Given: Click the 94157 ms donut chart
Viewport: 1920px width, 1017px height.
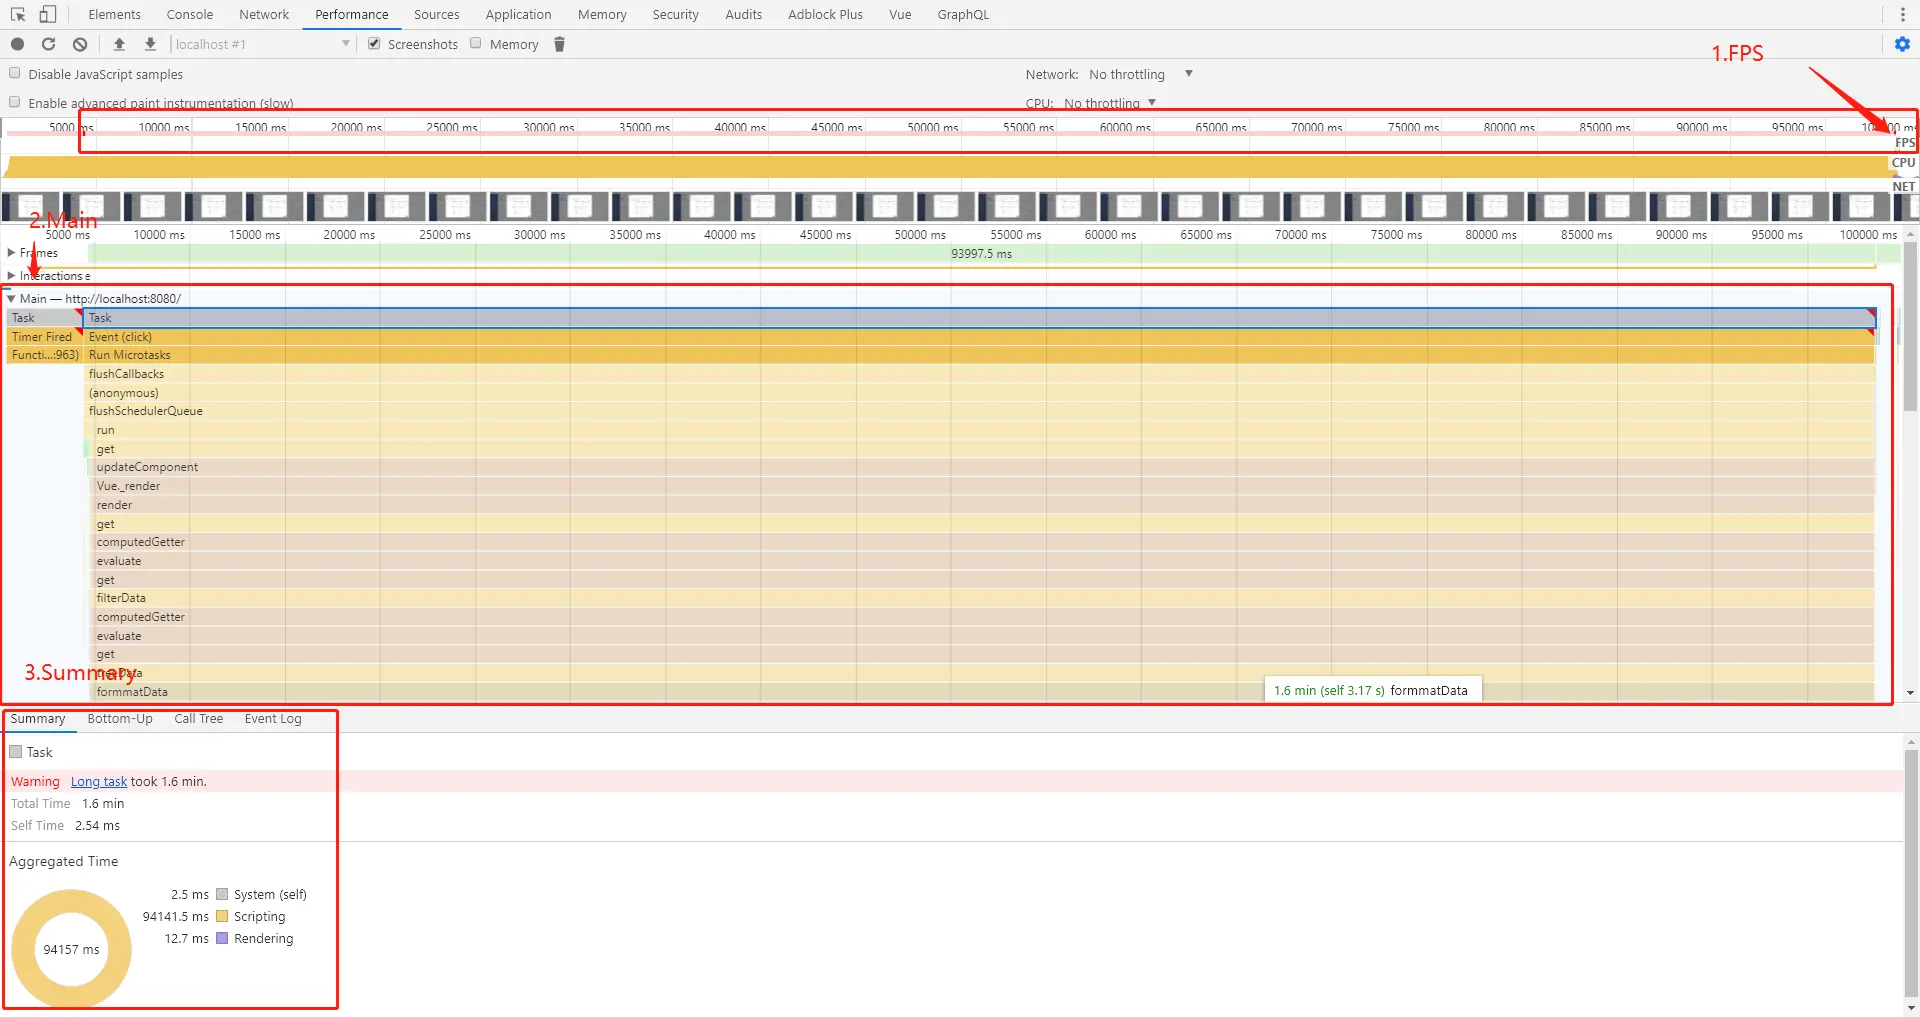Looking at the screenshot, I should (x=71, y=949).
